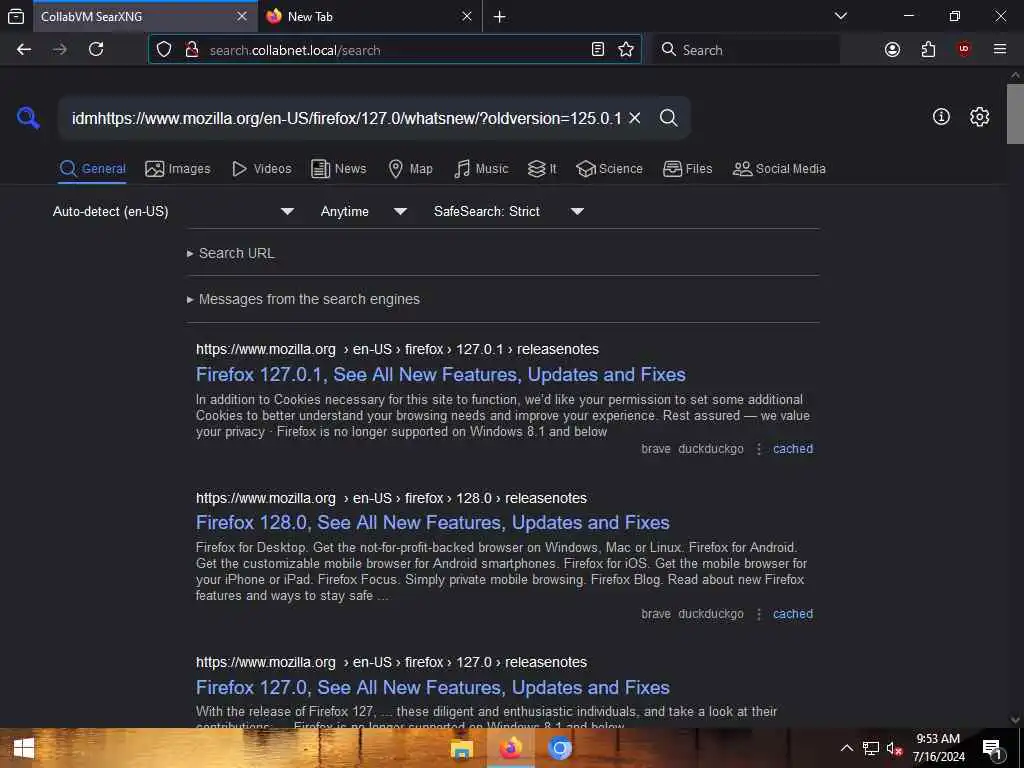
Task: Click the SearXNG magnifier logo
Action: point(28,118)
